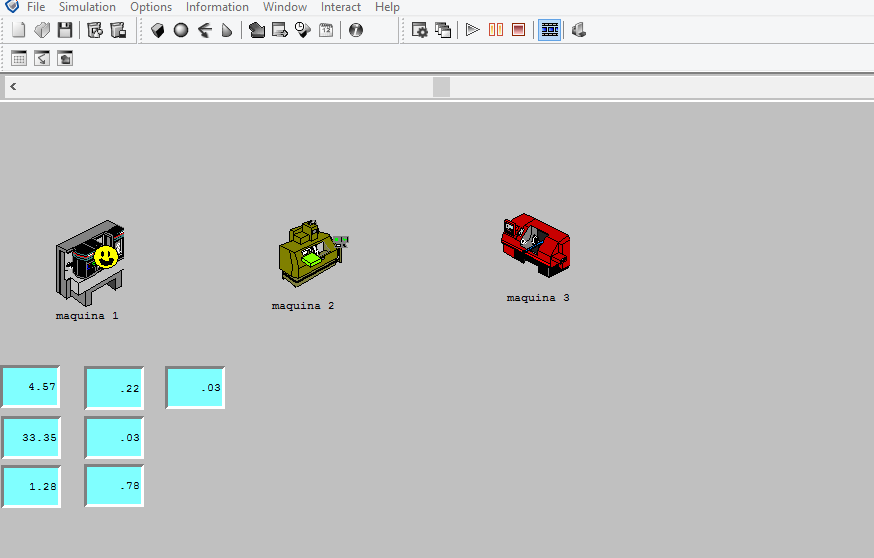This screenshot has height=558, width=874.
Task: Select the red maquina 3 machine
Action: tap(536, 245)
